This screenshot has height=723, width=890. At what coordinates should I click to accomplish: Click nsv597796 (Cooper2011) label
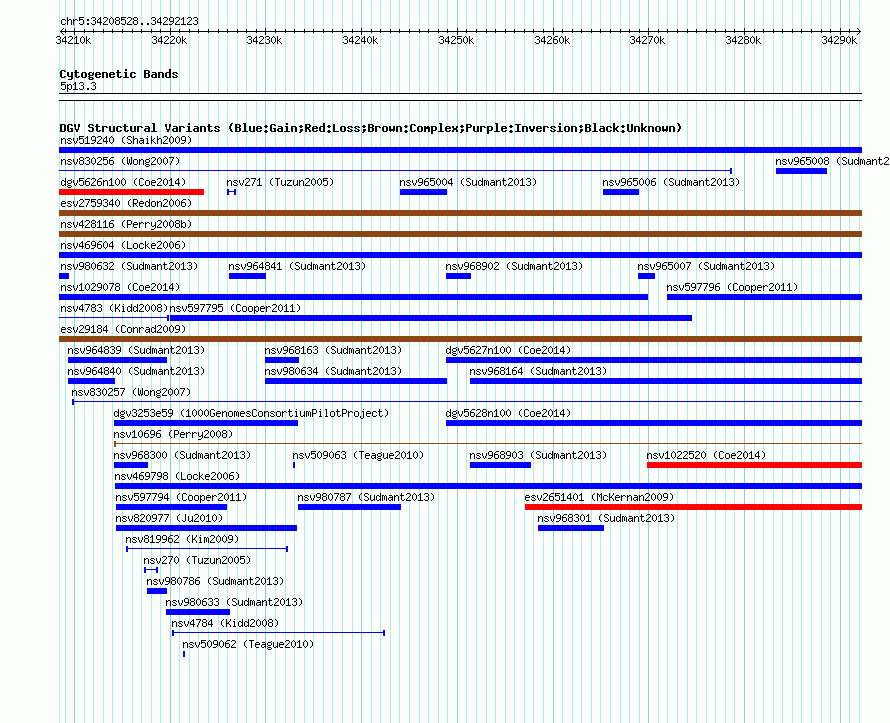(732, 287)
